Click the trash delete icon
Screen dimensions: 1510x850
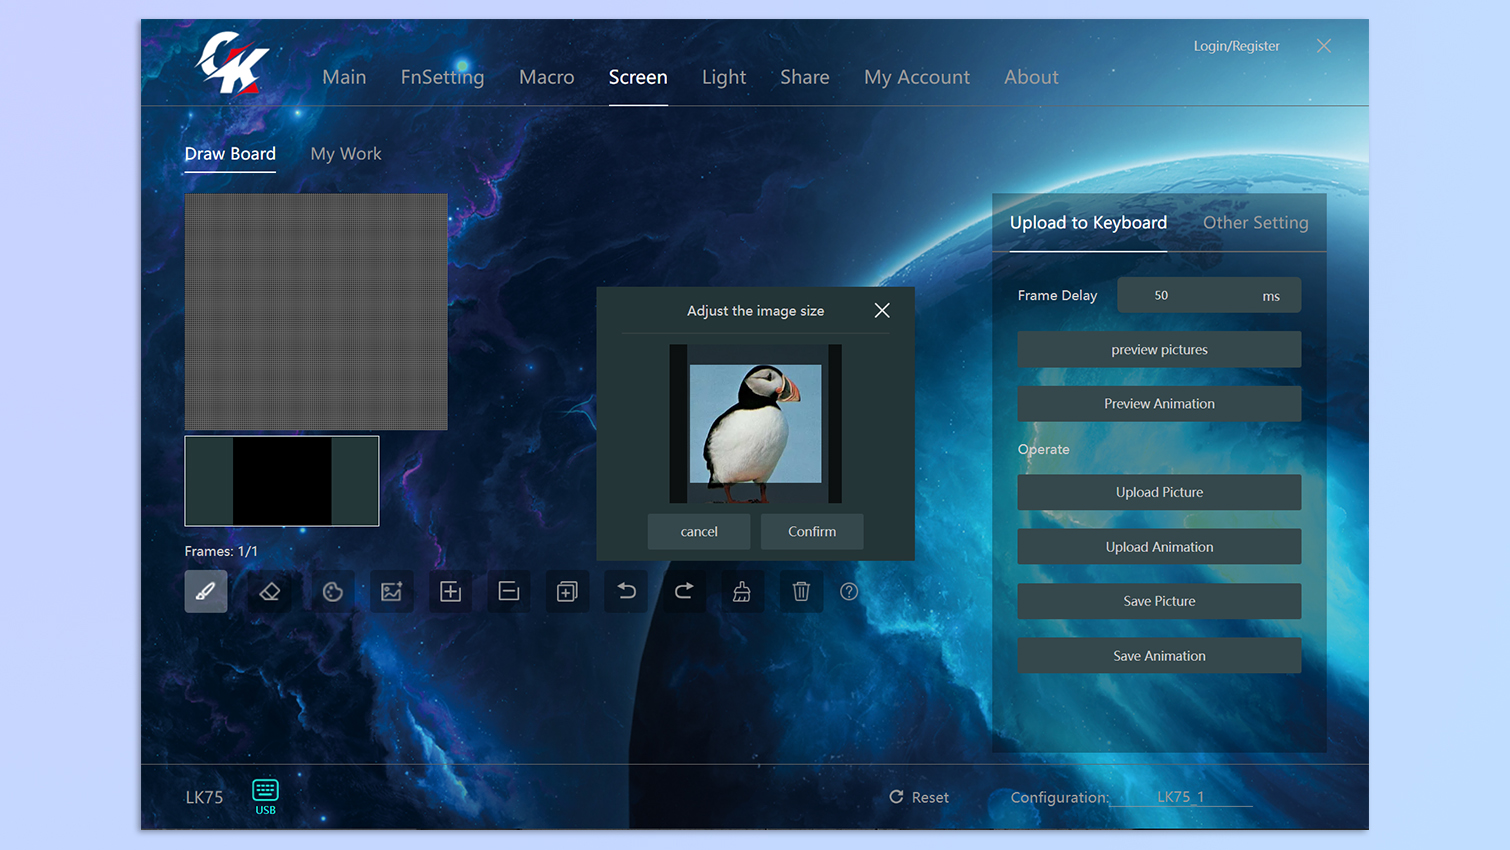click(x=801, y=592)
